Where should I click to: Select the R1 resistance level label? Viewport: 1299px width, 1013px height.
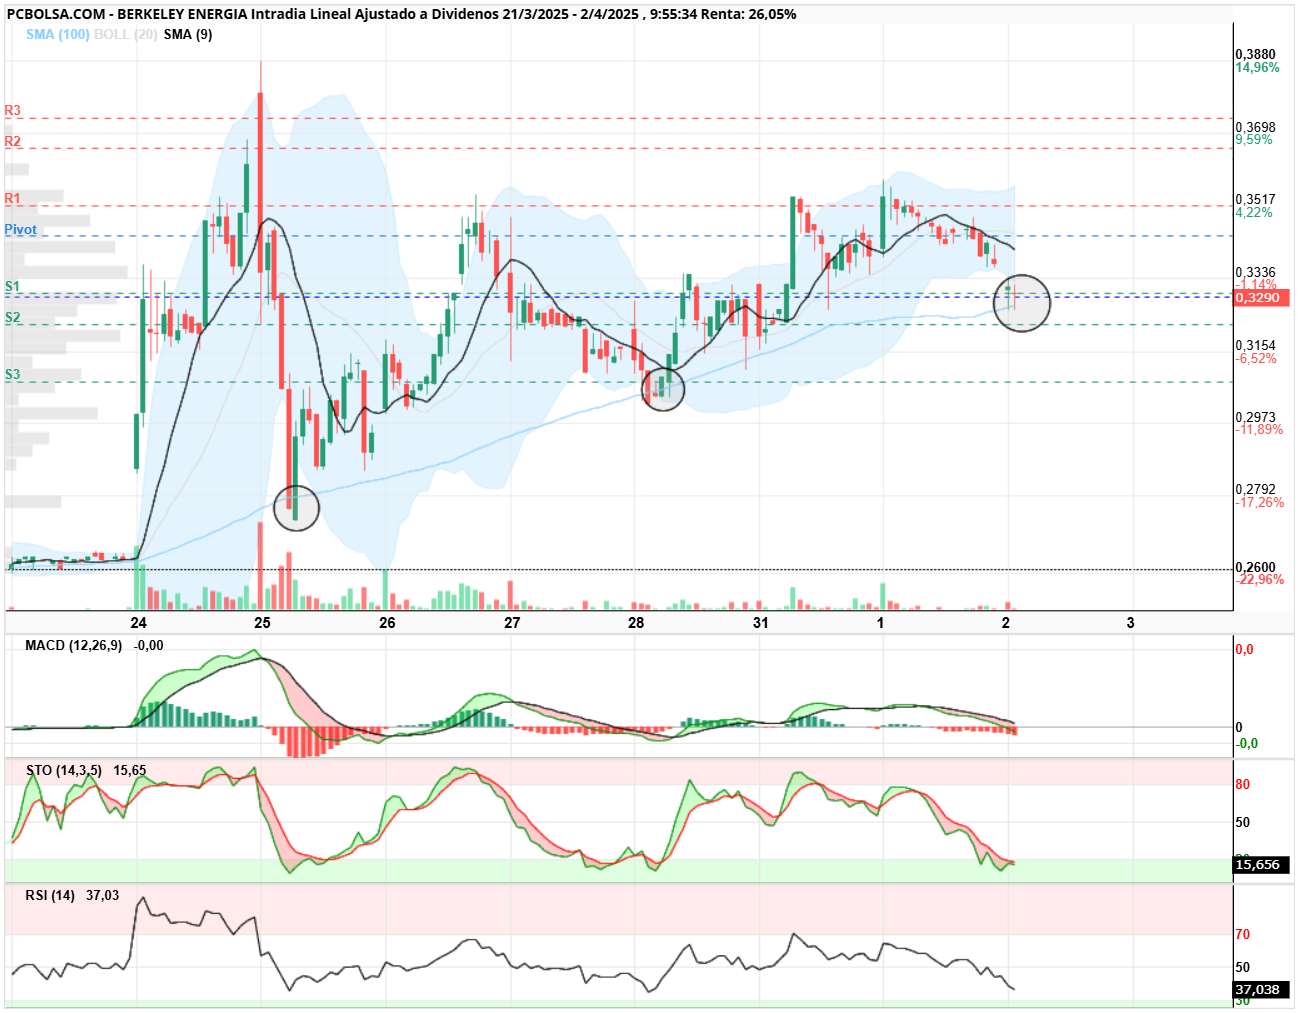12,198
